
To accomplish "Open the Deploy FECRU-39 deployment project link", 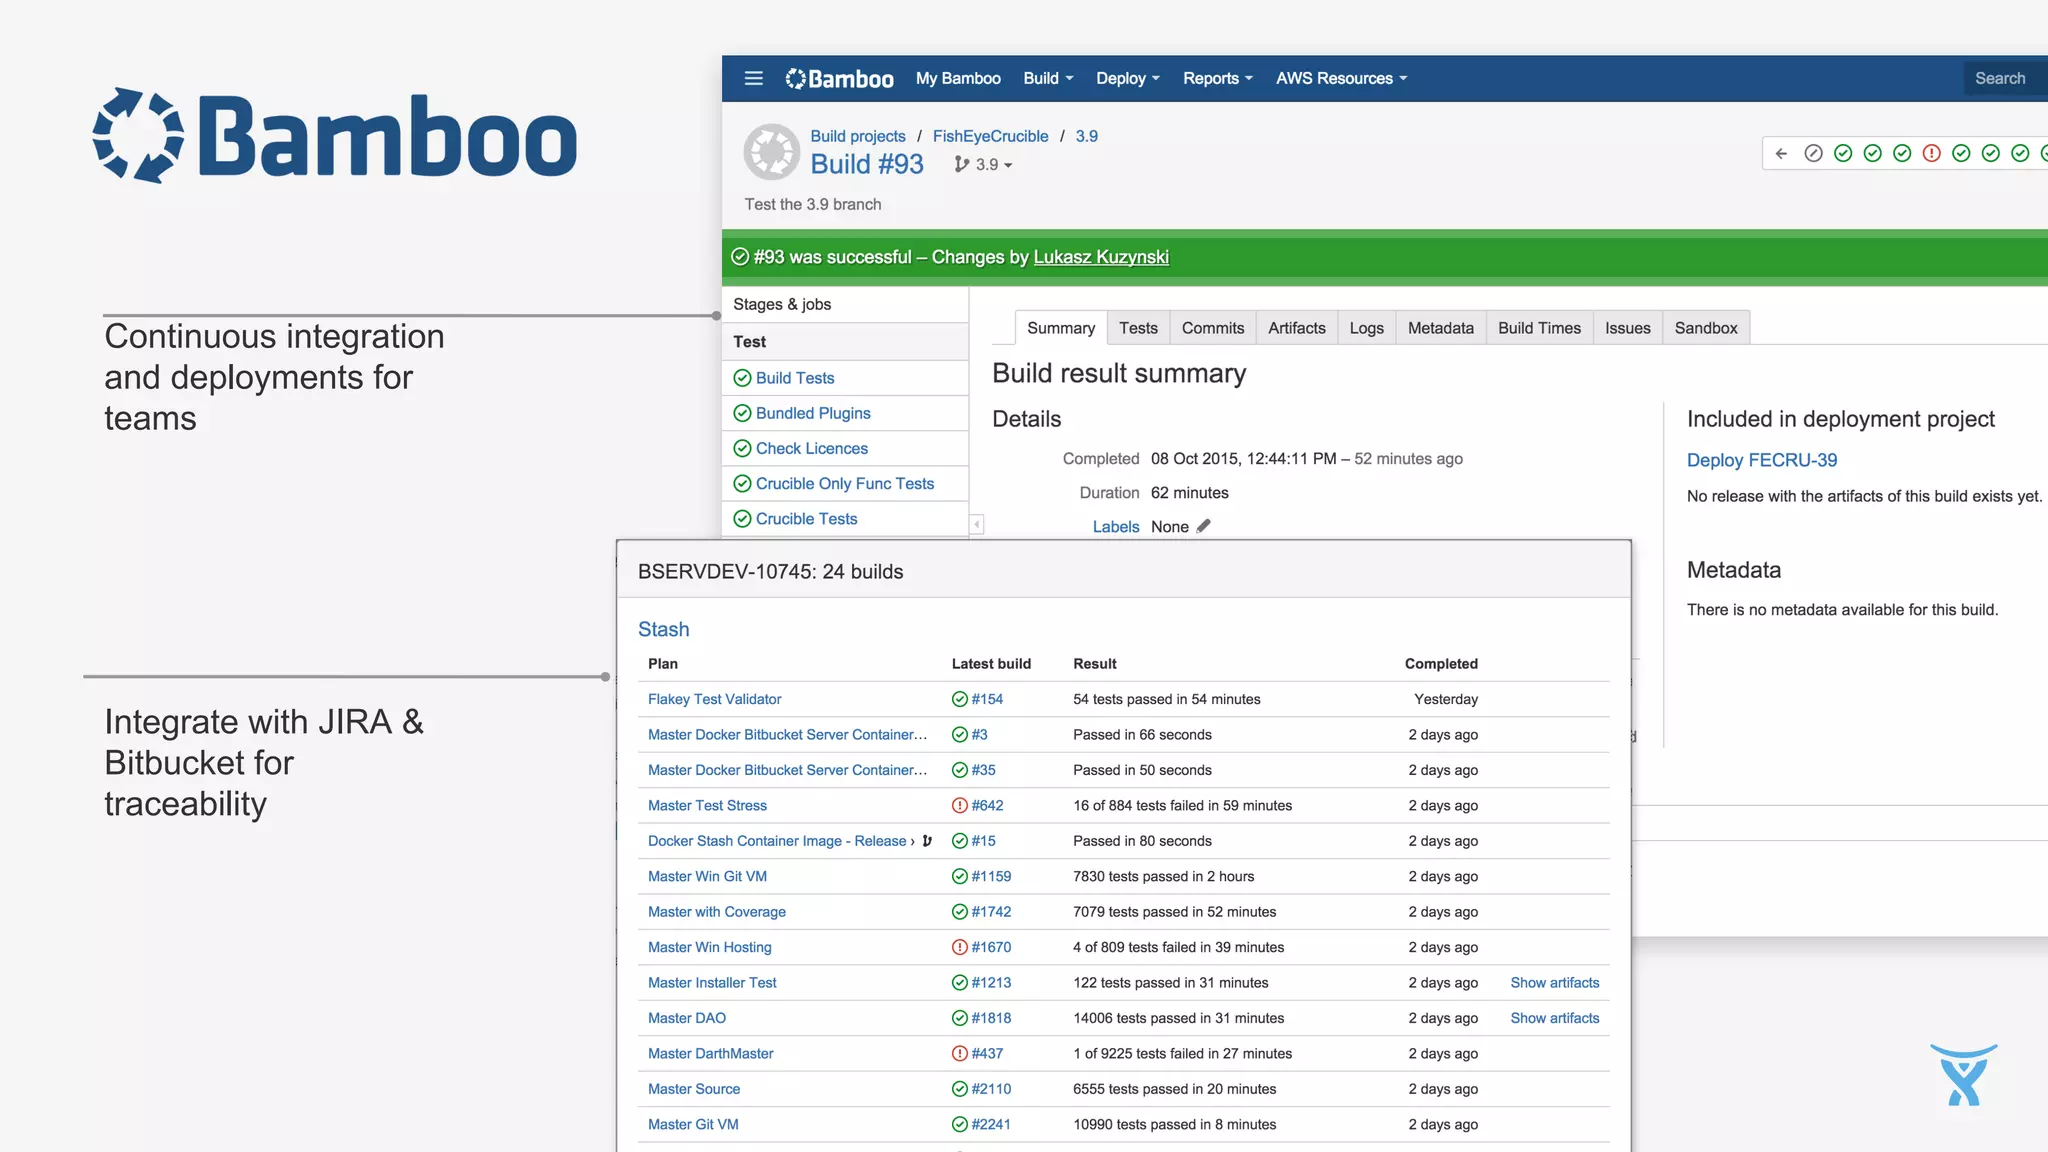I will [1762, 460].
